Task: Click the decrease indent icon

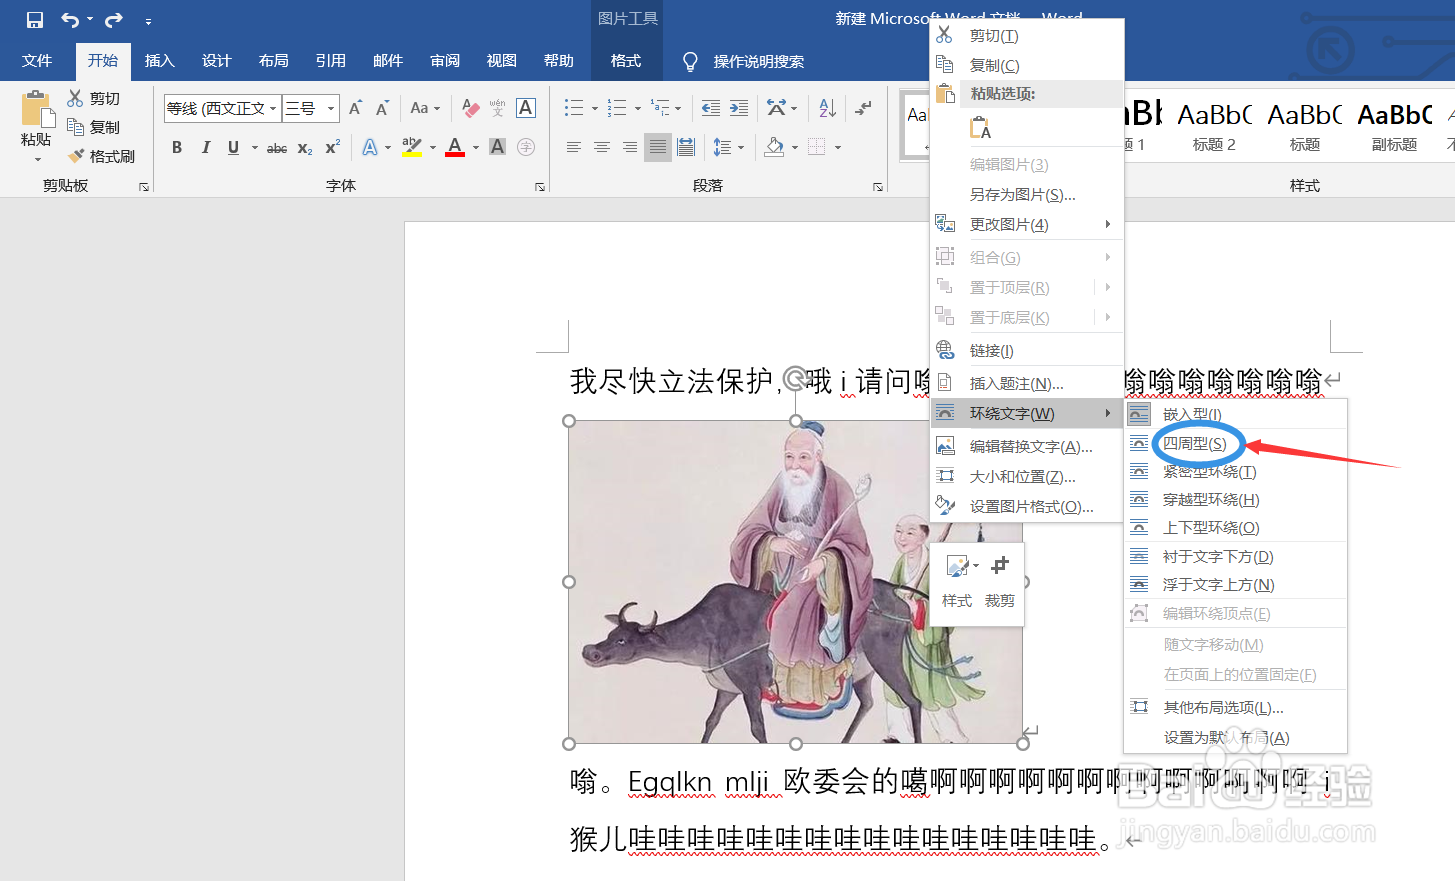Action: click(x=711, y=108)
